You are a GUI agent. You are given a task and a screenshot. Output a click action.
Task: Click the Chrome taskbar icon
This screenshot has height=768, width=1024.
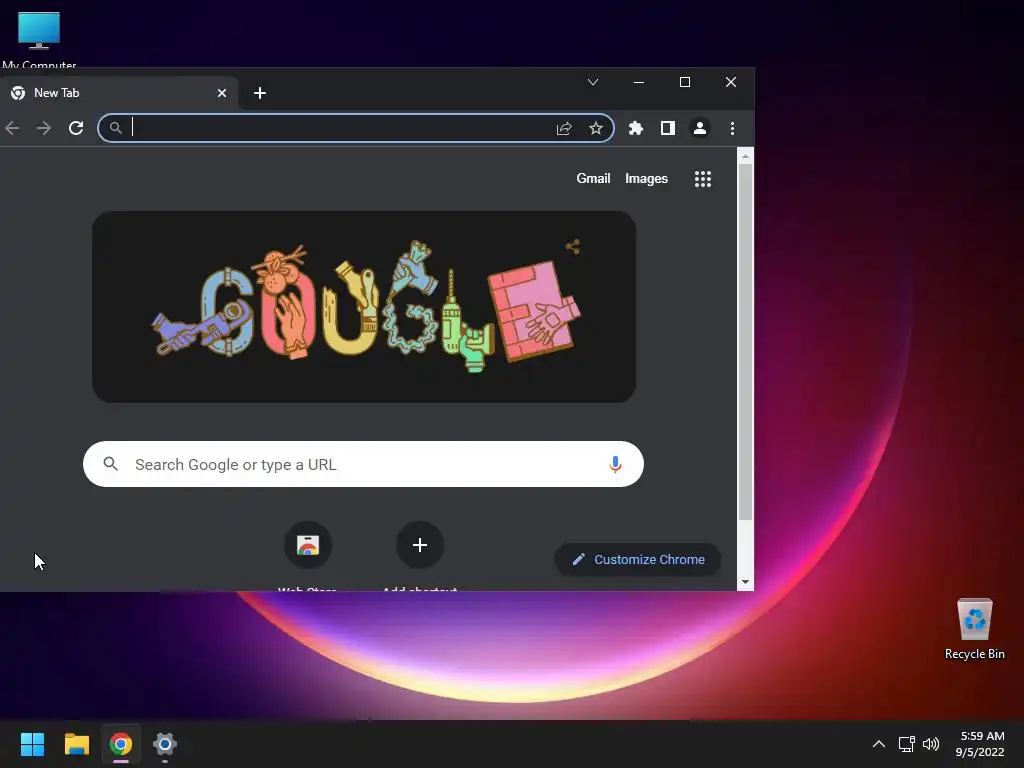click(121, 744)
